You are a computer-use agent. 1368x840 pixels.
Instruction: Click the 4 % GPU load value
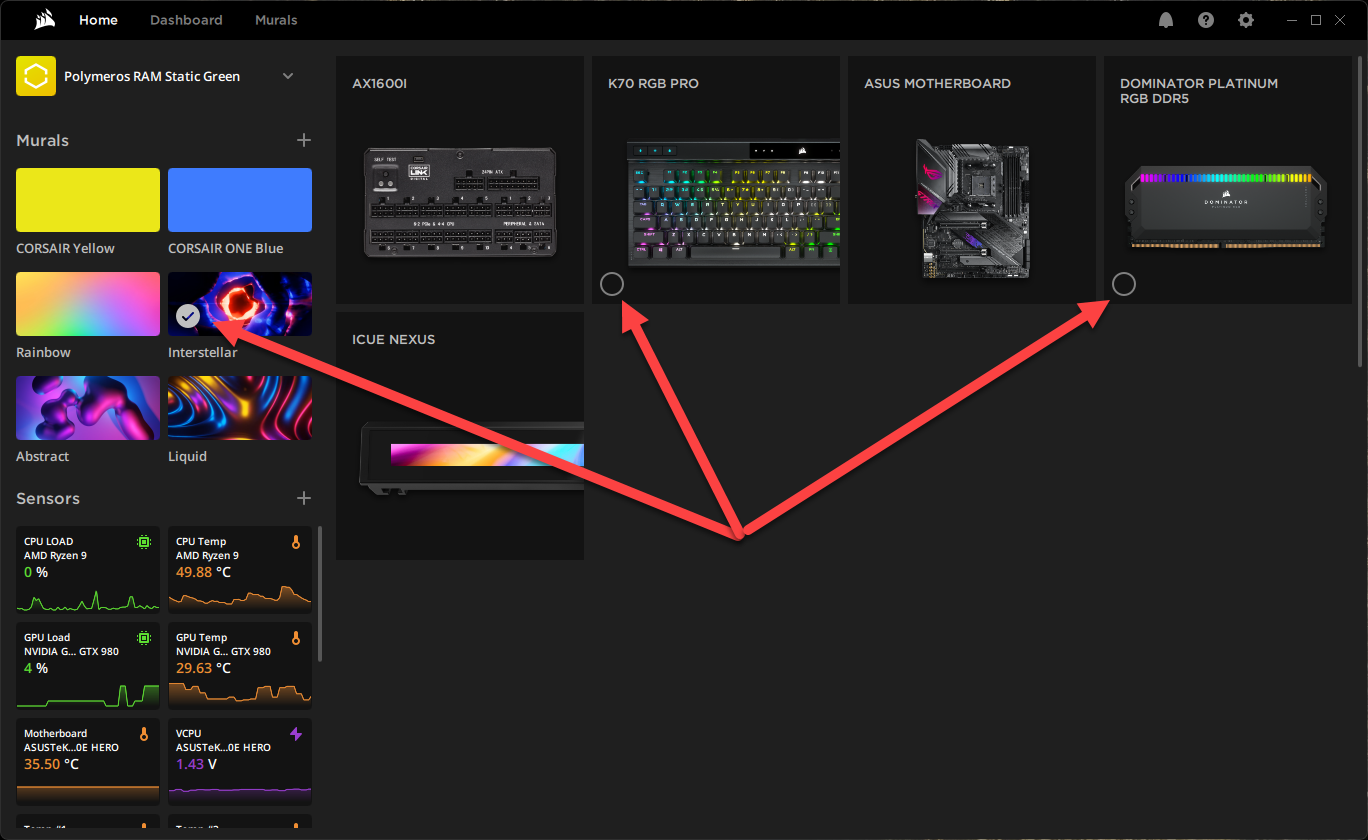[x=36, y=668]
